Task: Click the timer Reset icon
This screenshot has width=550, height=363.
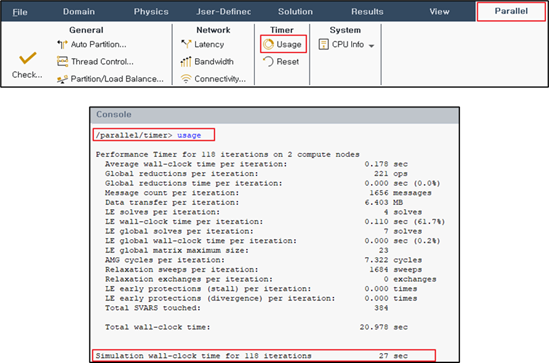Action: click(x=268, y=62)
